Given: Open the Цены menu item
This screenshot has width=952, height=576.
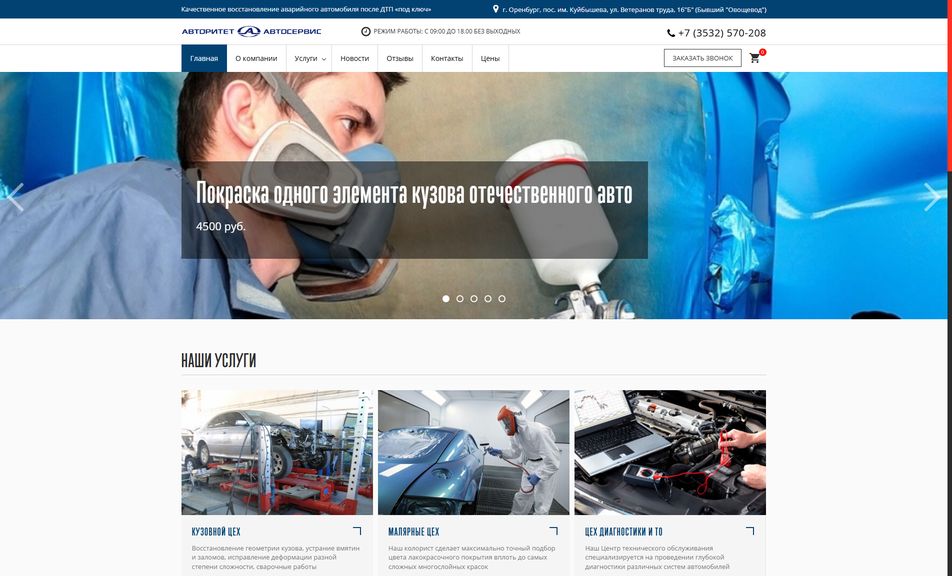Looking at the screenshot, I should pyautogui.click(x=490, y=59).
